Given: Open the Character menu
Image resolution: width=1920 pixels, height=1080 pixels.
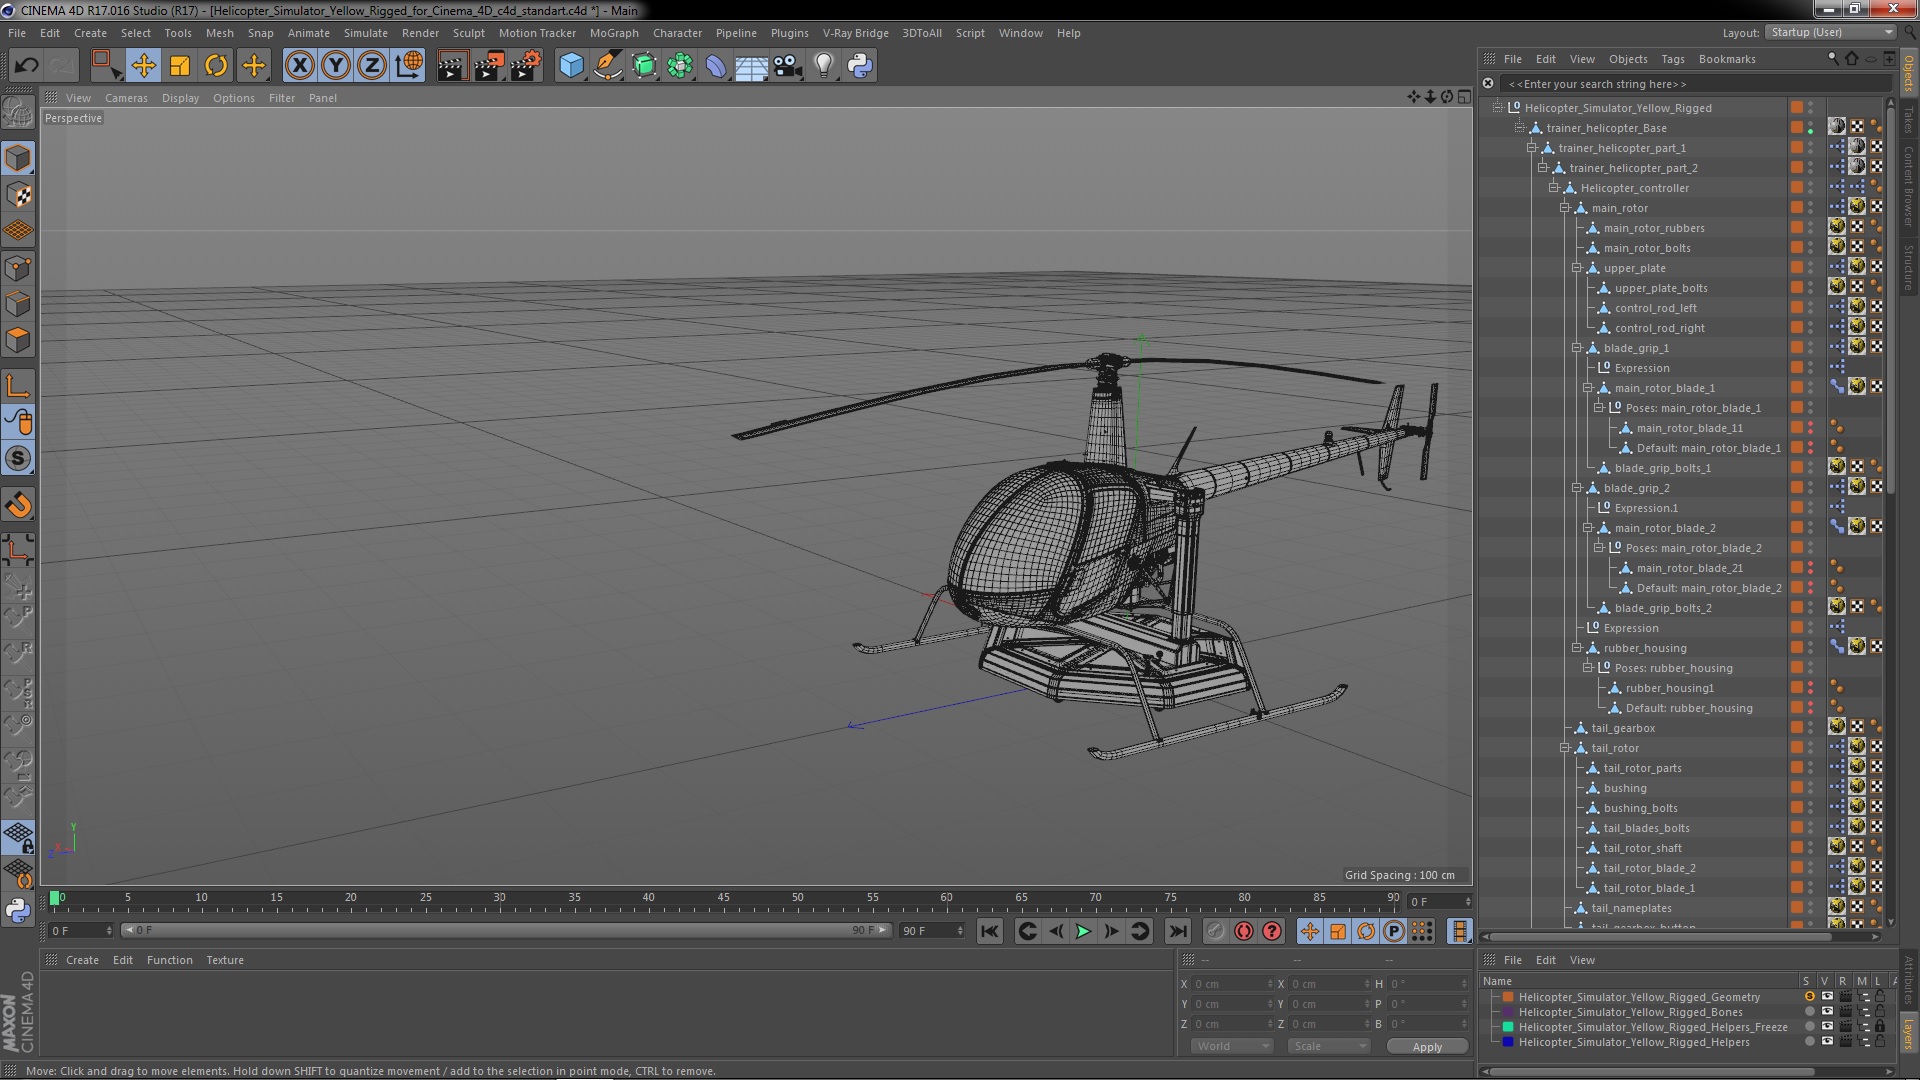Looking at the screenshot, I should point(677,33).
